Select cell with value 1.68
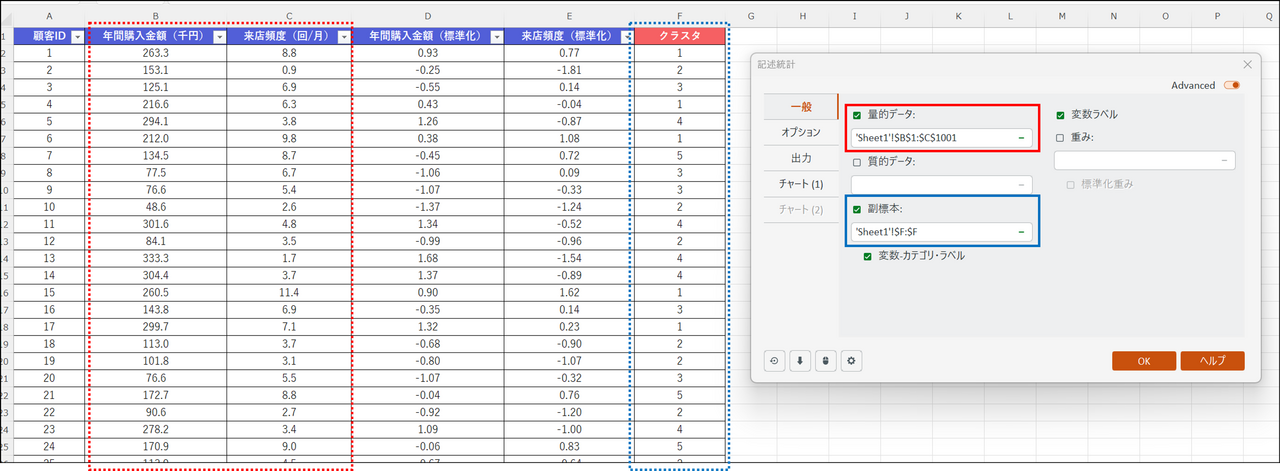 coord(428,258)
